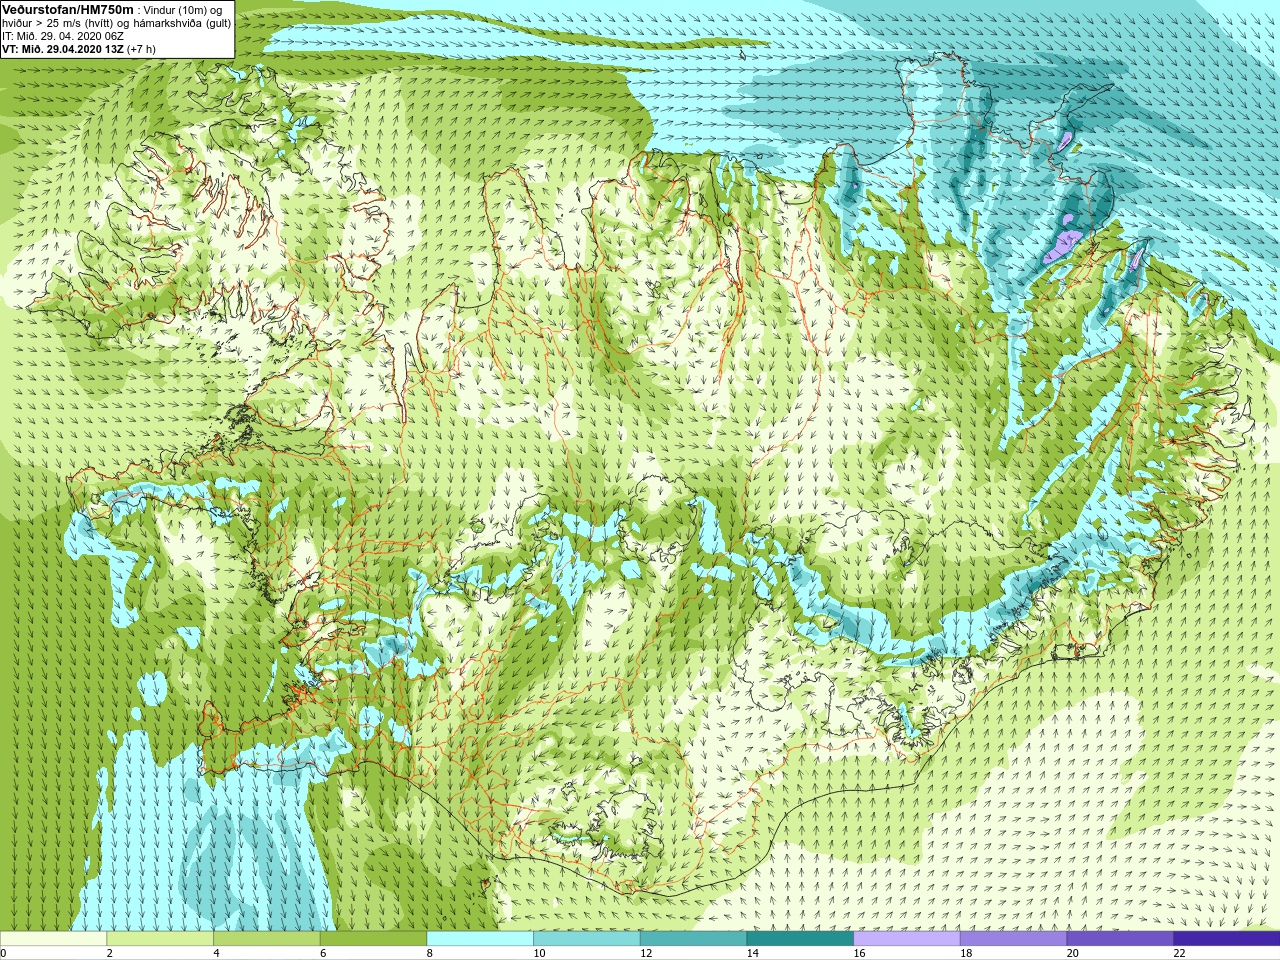
Task: Click the legend scale label "4"
Action: 216,953
